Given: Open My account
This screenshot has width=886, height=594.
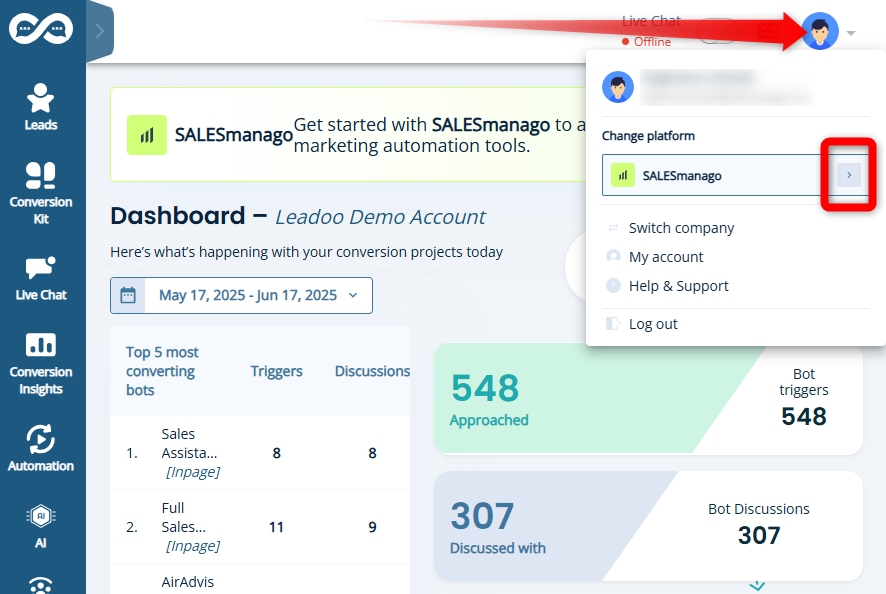Looking at the screenshot, I should (x=666, y=257).
